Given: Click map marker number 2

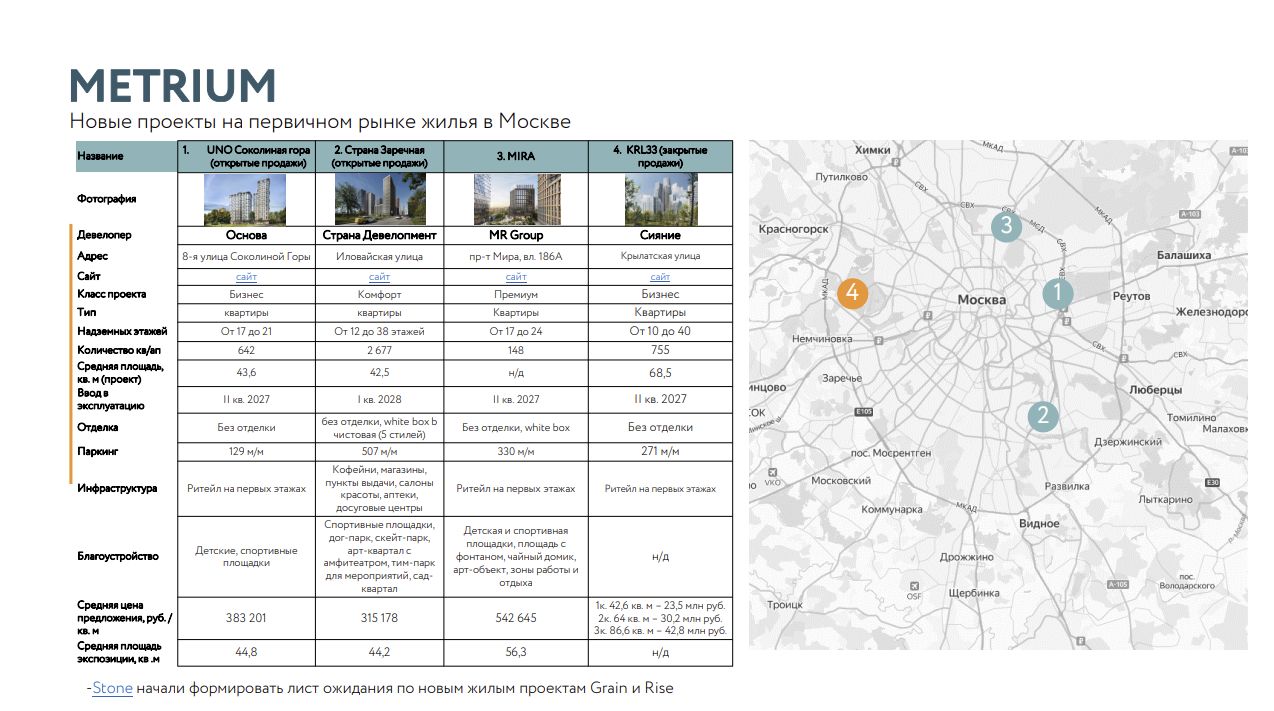Looking at the screenshot, I should pyautogui.click(x=1042, y=416).
